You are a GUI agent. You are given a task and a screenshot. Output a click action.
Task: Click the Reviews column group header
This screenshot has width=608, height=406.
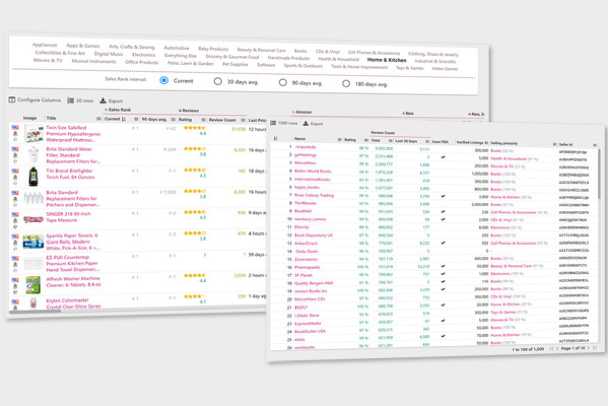pyautogui.click(x=189, y=111)
